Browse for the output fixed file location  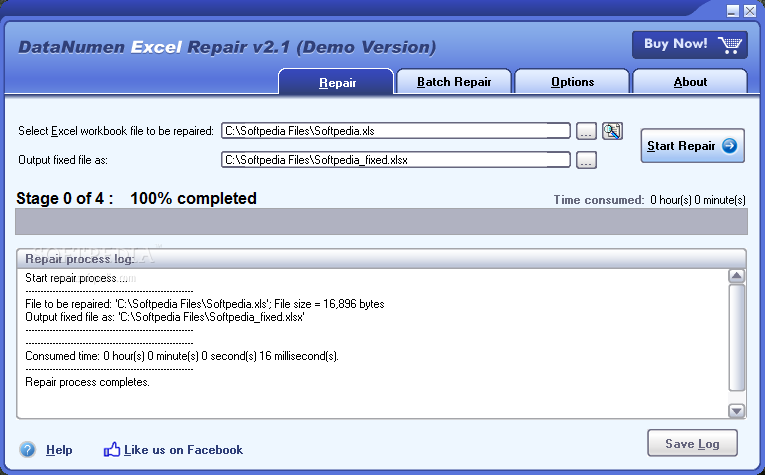point(586,160)
